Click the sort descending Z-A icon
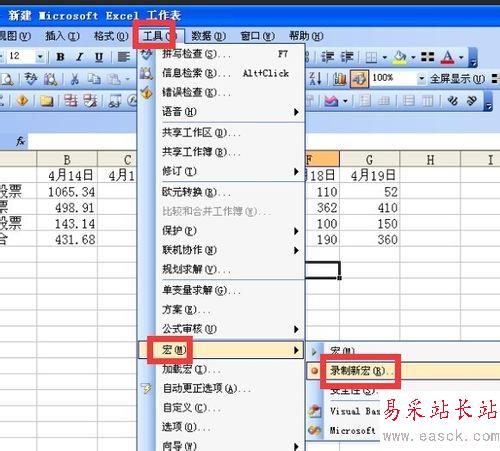Screen dimensions: 500x451 315,79
